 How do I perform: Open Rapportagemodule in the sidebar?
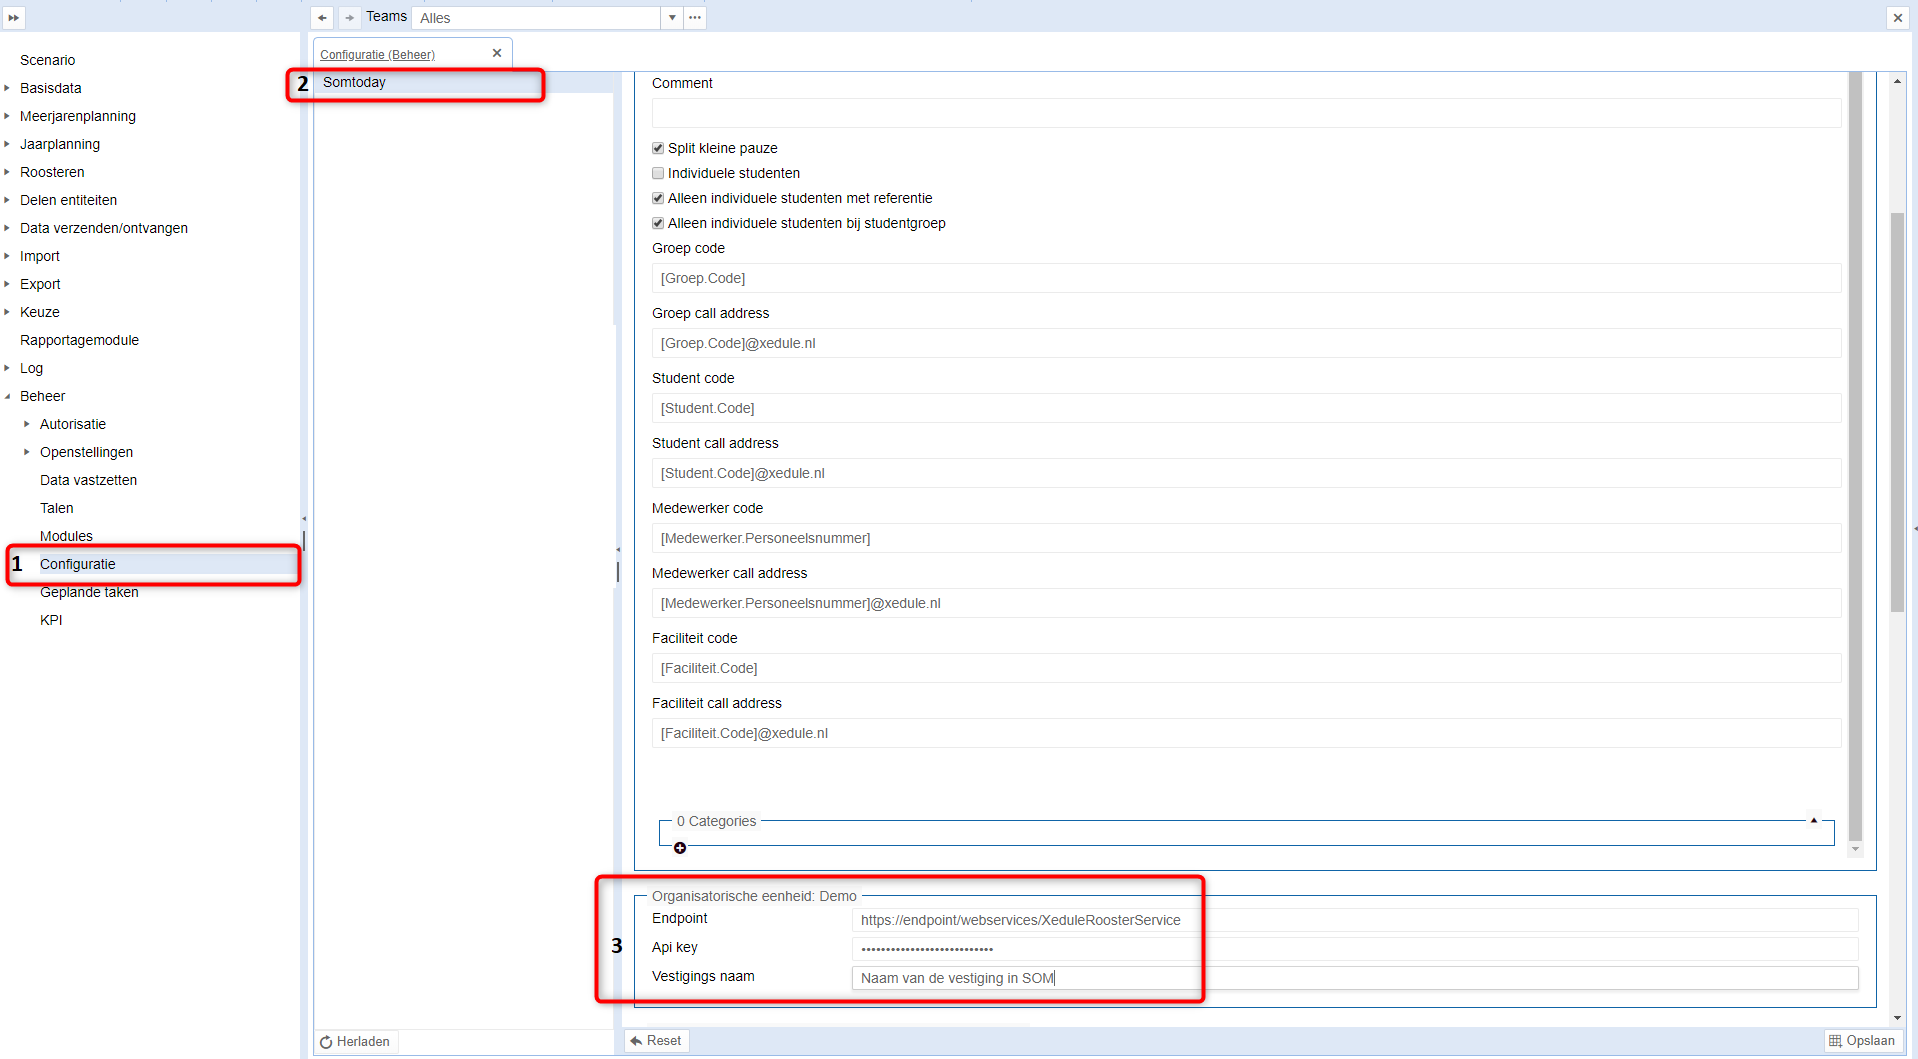coord(79,340)
